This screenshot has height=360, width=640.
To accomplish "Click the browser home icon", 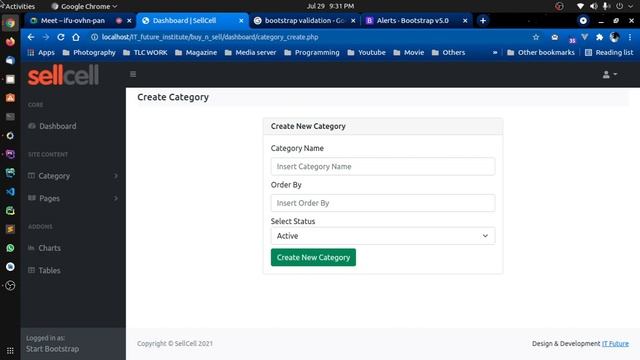I will click(76, 37).
